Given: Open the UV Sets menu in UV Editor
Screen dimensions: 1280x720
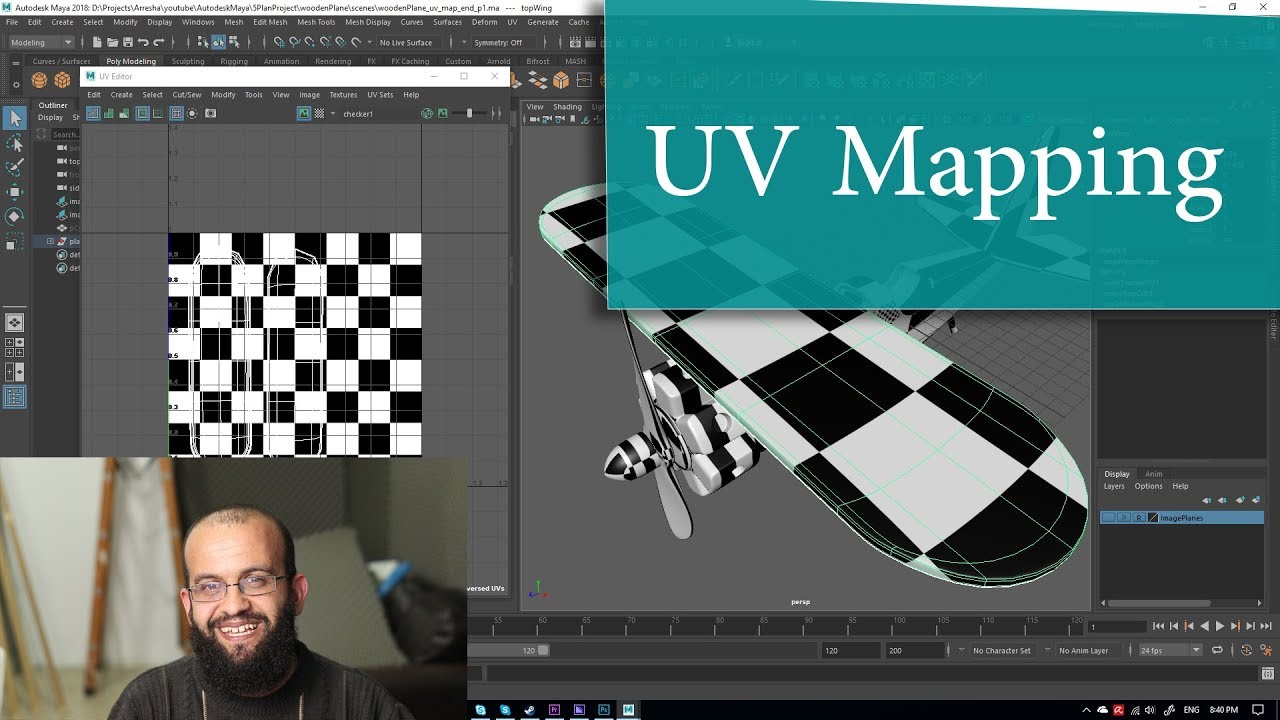Looking at the screenshot, I should [x=380, y=95].
